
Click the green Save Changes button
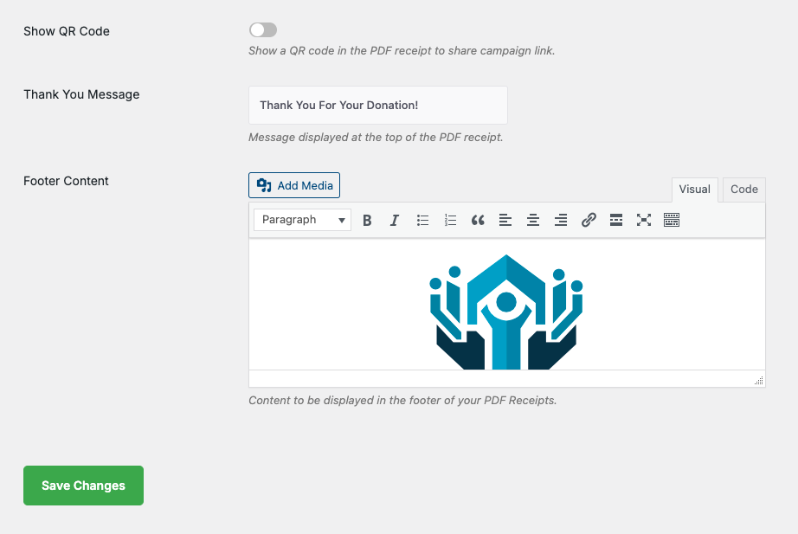83,486
